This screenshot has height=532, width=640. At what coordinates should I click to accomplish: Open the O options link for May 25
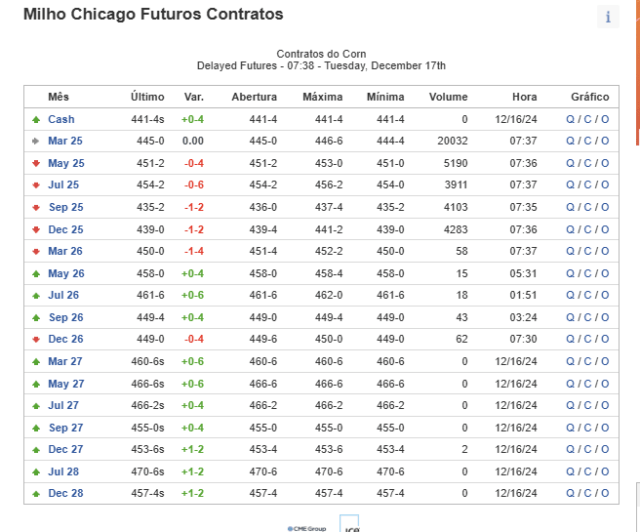pyautogui.click(x=605, y=163)
